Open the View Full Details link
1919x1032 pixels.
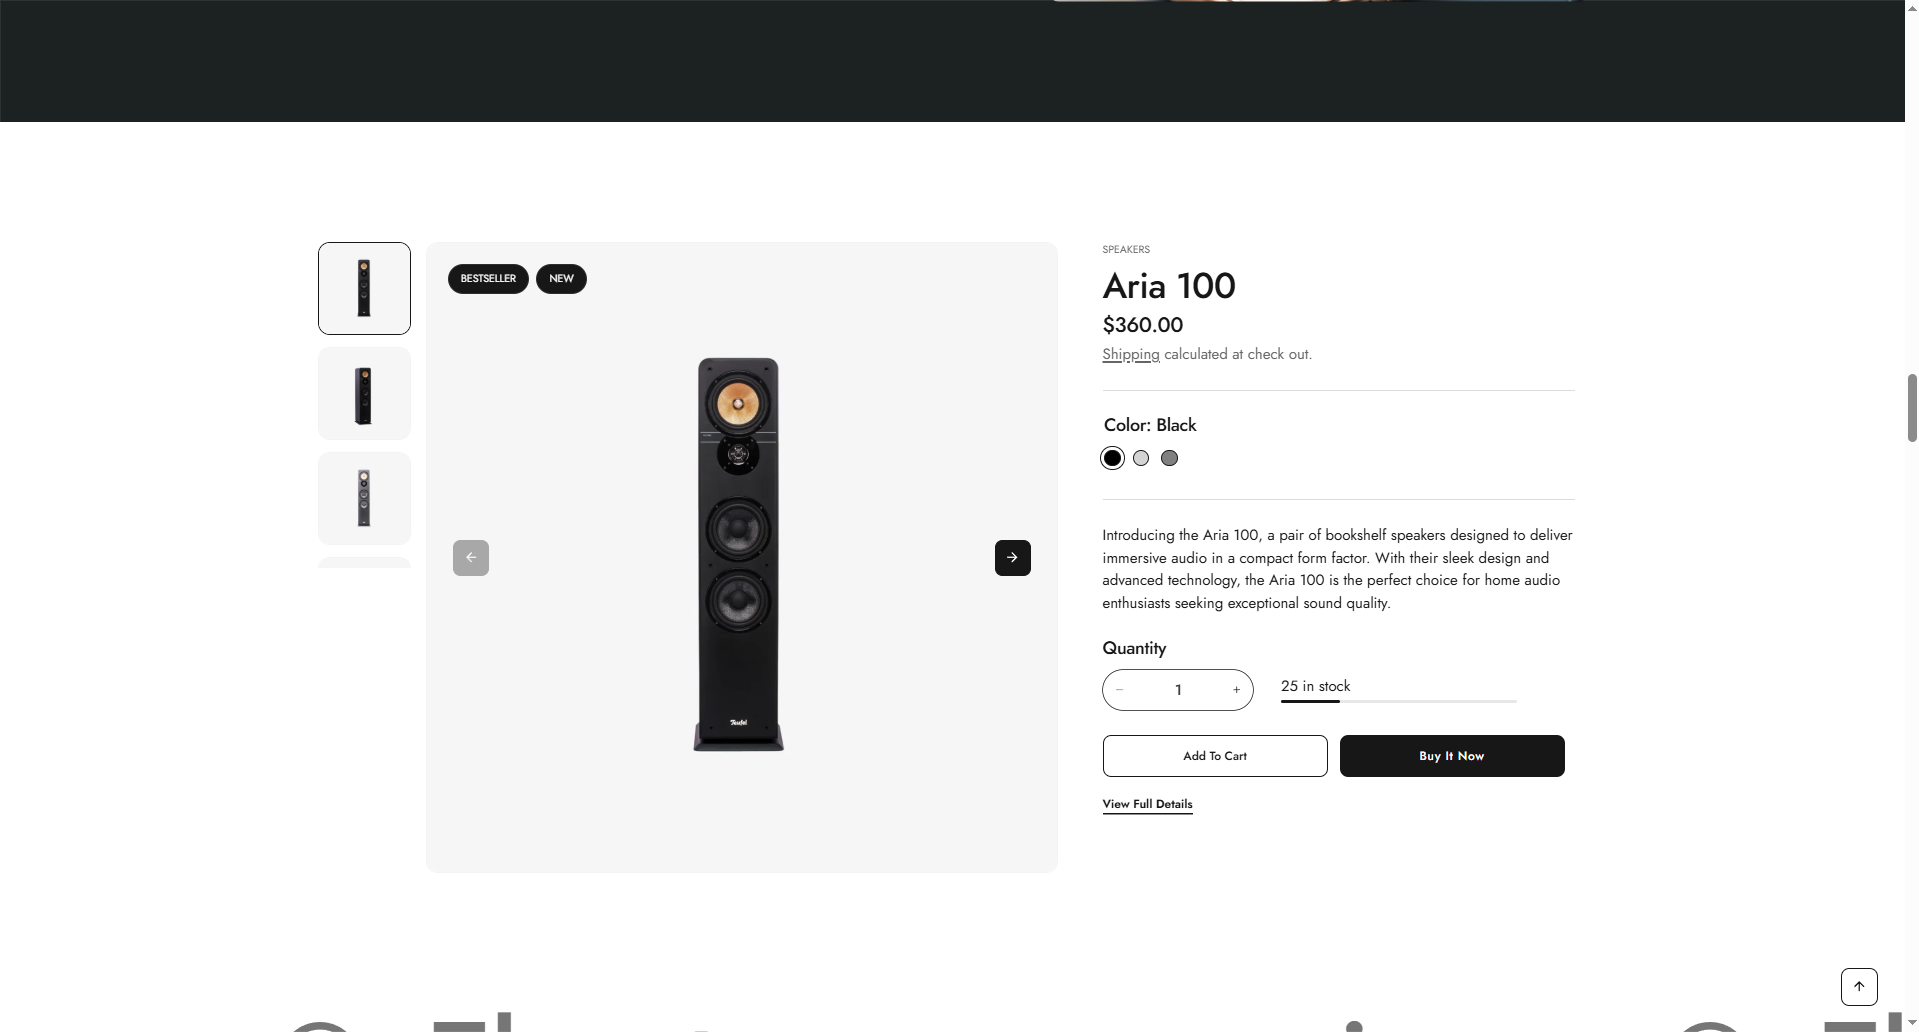point(1147,804)
